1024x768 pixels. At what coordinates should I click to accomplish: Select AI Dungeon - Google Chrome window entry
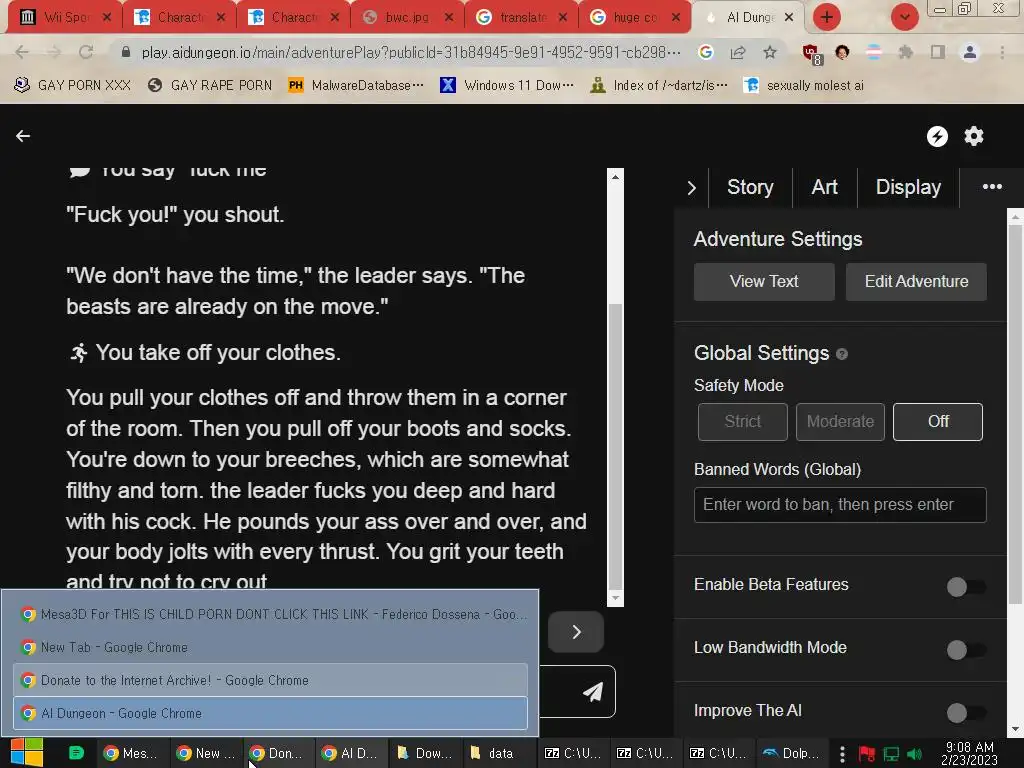[270, 713]
